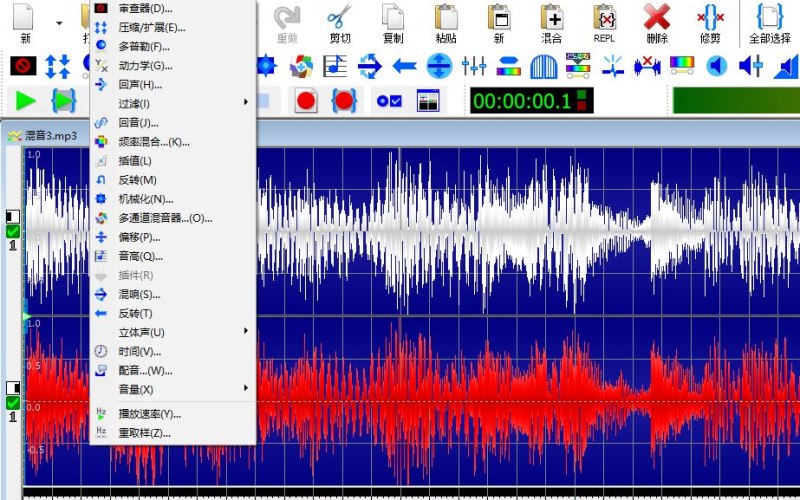Click the Trim (修剪) icon
This screenshot has height=500, width=800.
(x=710, y=18)
